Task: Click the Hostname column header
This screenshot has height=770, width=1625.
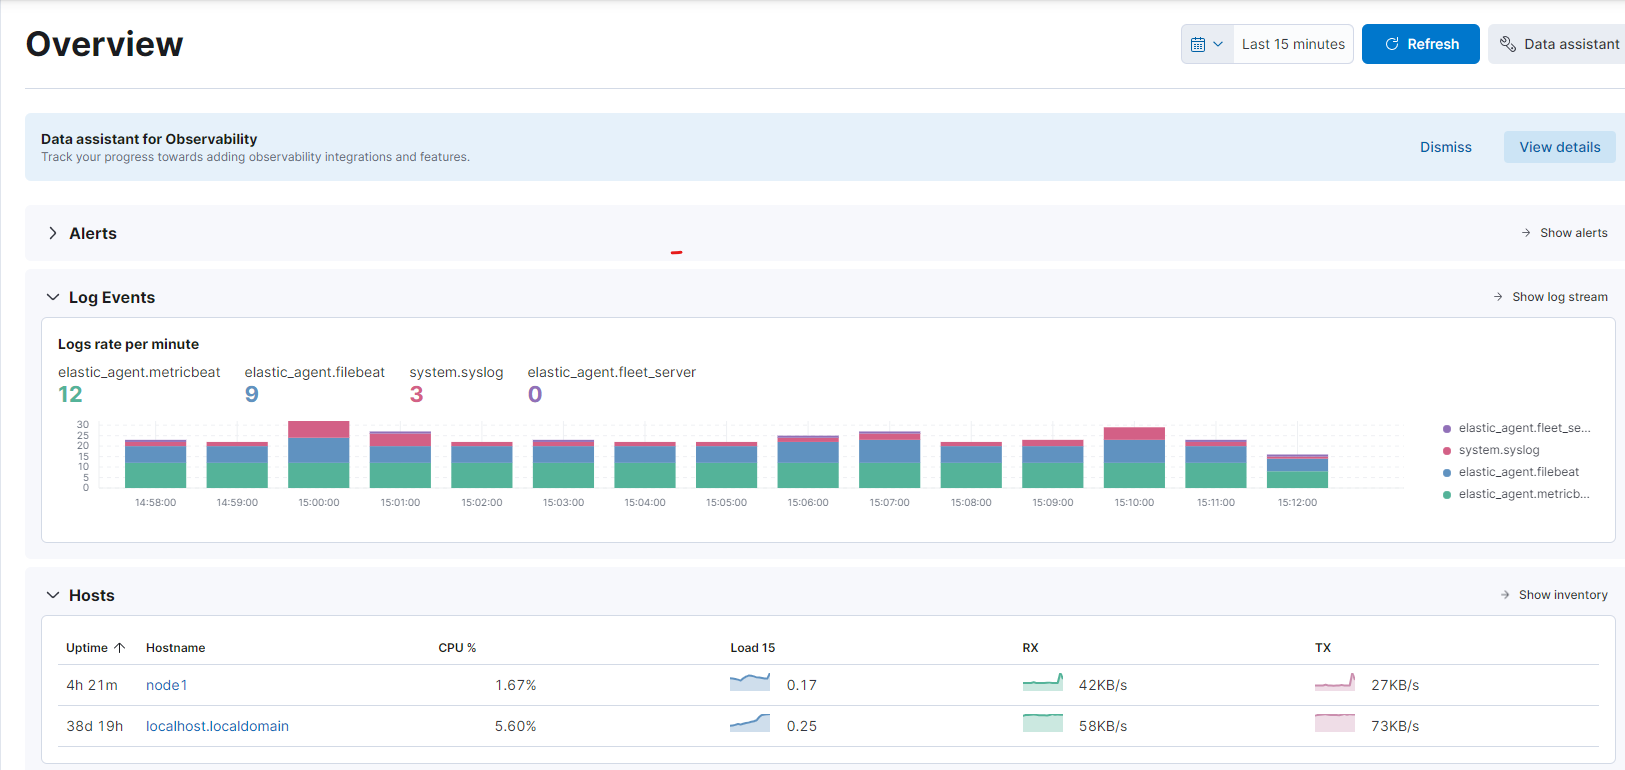Action: point(176,648)
